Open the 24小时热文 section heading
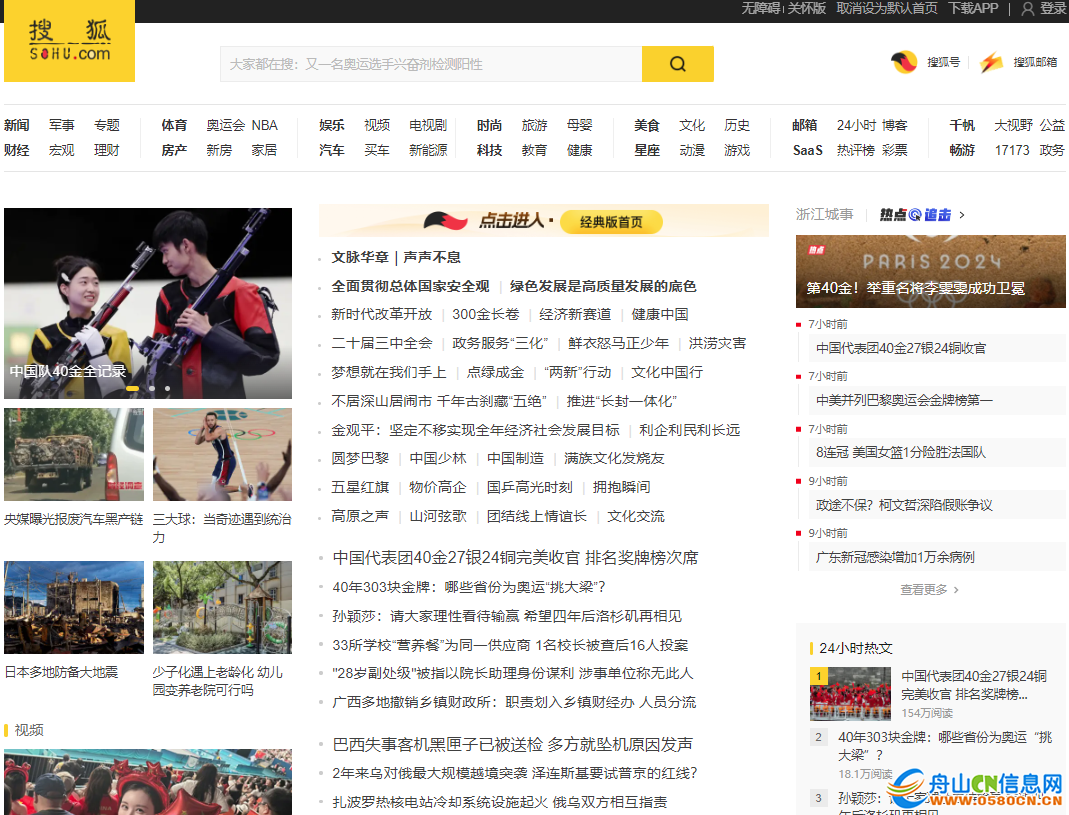Image resolution: width=1069 pixels, height=815 pixels. 856,648
